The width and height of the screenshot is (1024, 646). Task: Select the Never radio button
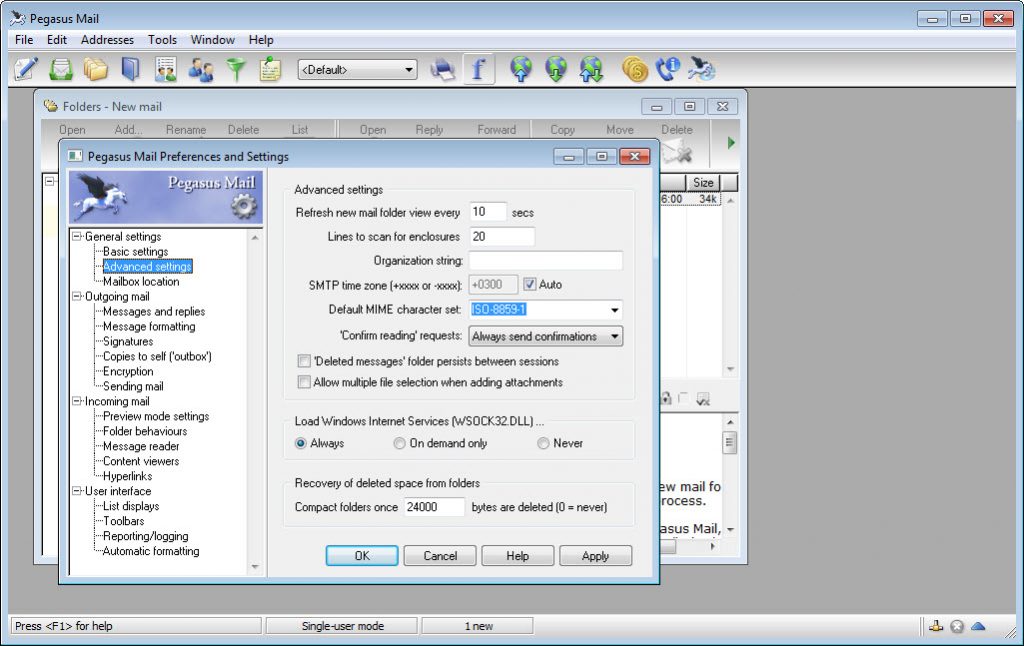(543, 443)
